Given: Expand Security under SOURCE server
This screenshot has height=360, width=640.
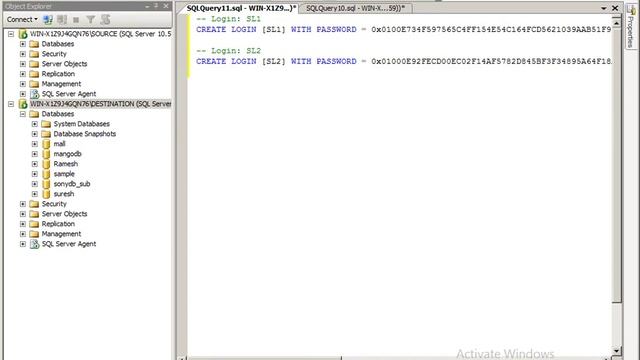Looking at the screenshot, I should point(23,54).
